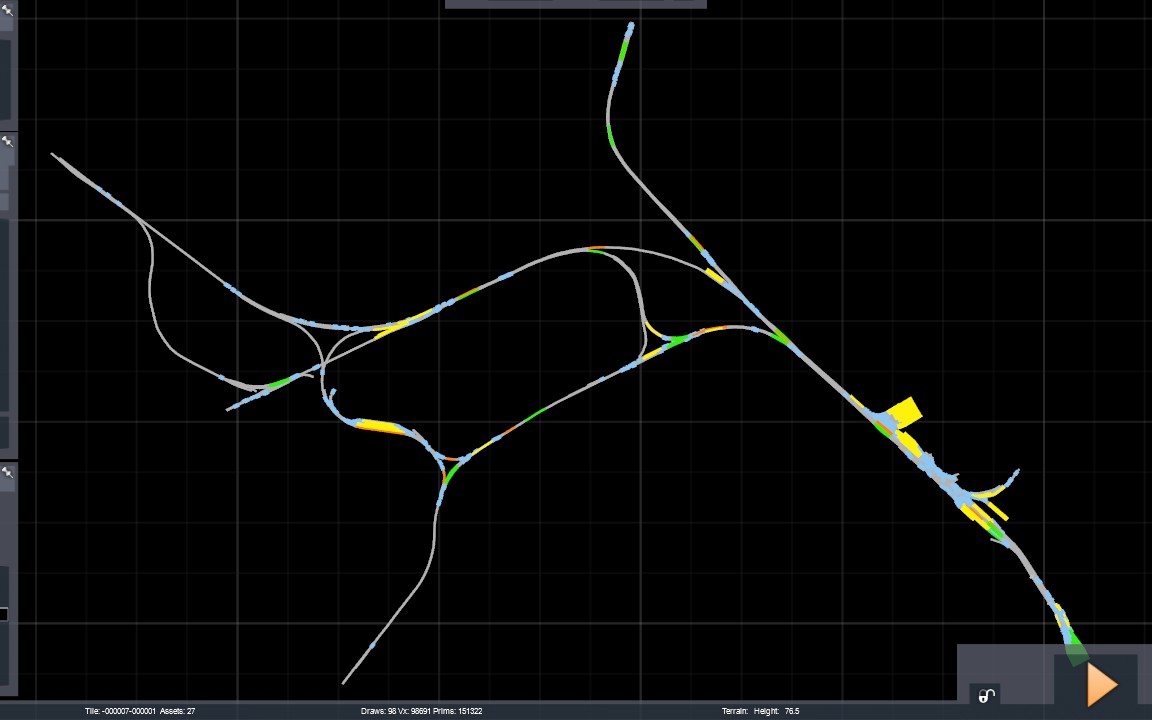Click the small black field on left panel
Screen dimensions: 1152x720
tap(4, 614)
